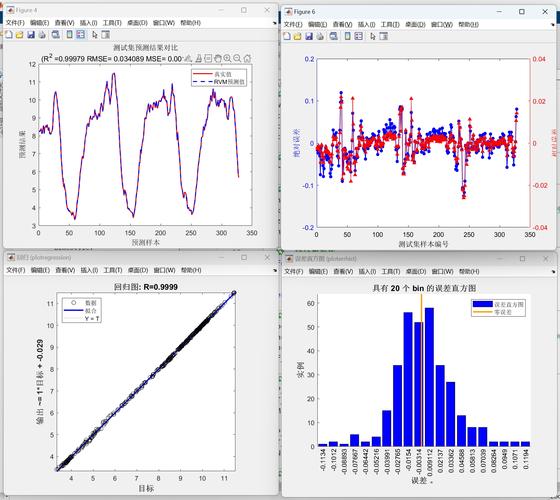Image resolution: width=560 pixels, height=500 pixels.
Task: Enable the Edit Plot arrow in Figure 6's toolbar
Action: 373,36
